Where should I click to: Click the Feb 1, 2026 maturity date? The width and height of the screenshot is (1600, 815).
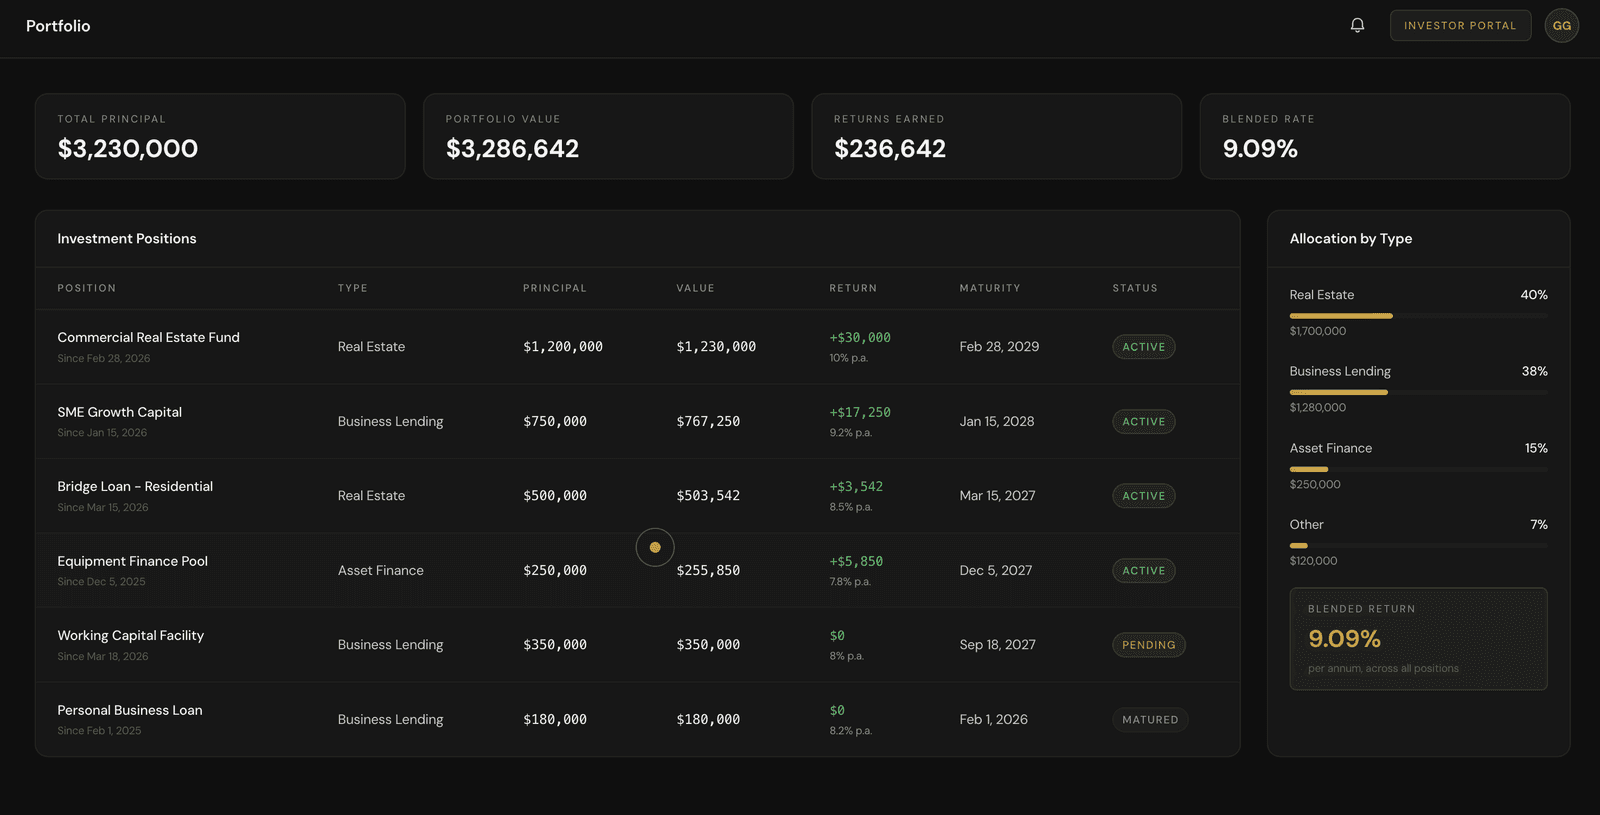pos(993,720)
